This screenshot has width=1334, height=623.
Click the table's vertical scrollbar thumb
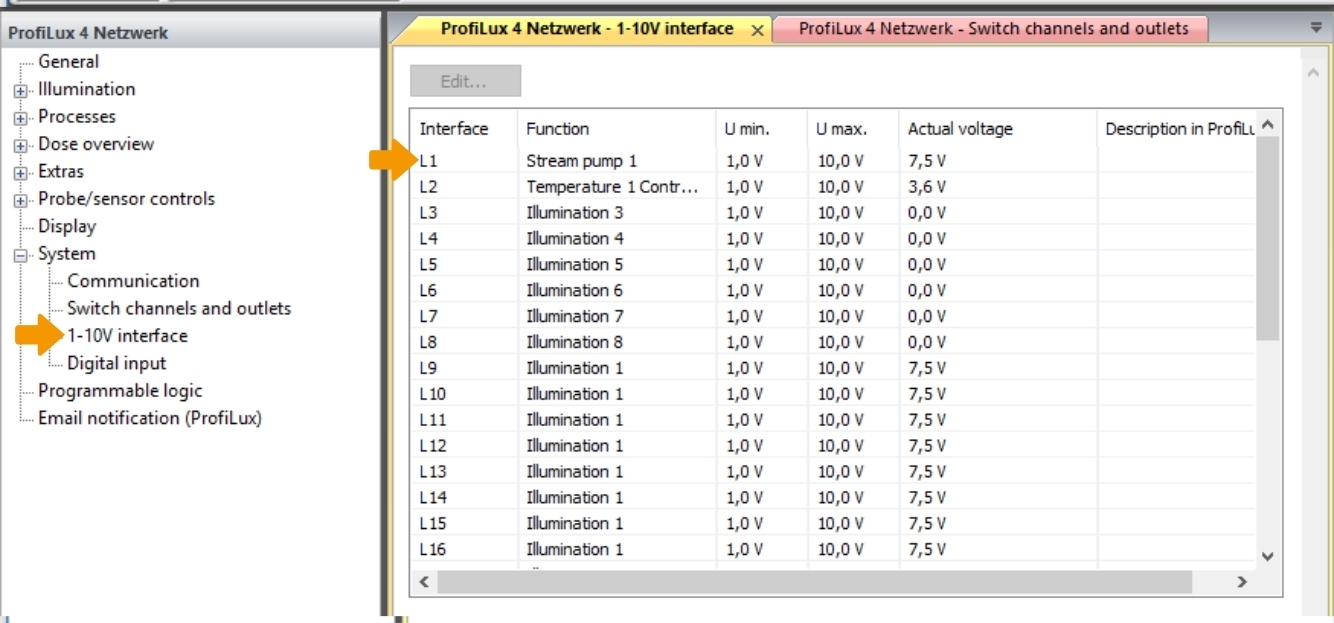pyautogui.click(x=1268, y=239)
